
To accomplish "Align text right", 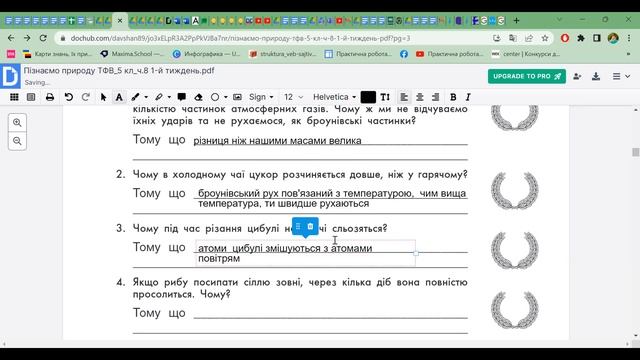I will coord(435,97).
